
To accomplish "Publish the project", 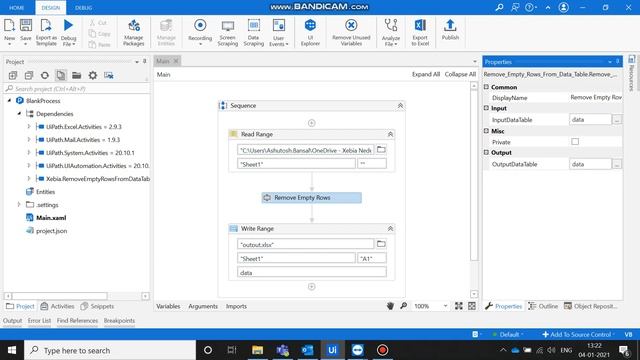I will 450,29.
